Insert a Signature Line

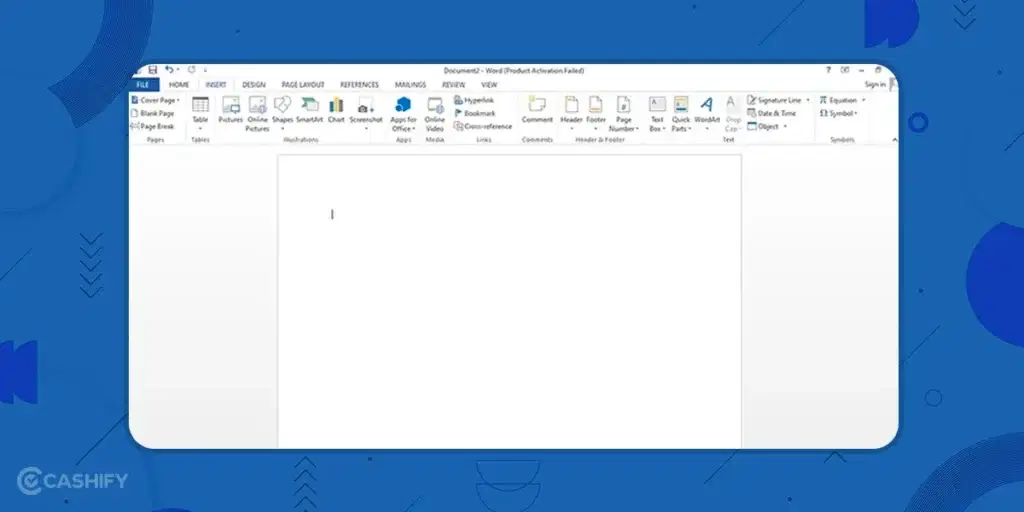coord(775,101)
